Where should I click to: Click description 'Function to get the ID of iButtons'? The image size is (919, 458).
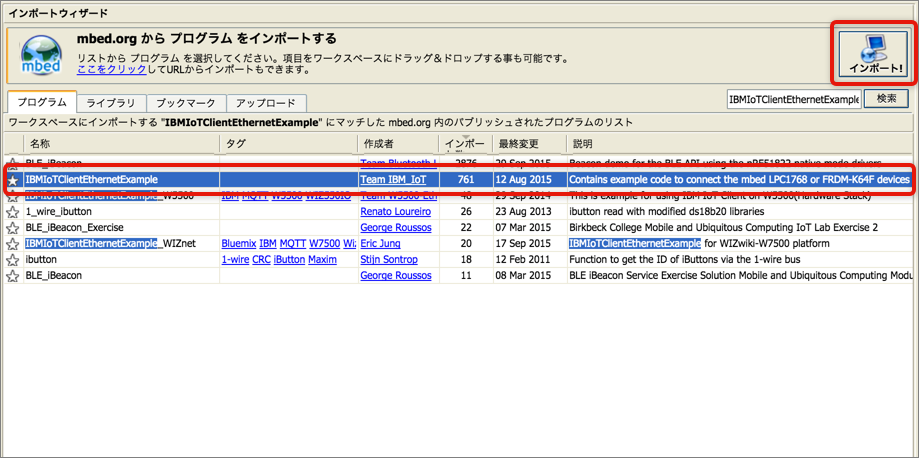685,259
